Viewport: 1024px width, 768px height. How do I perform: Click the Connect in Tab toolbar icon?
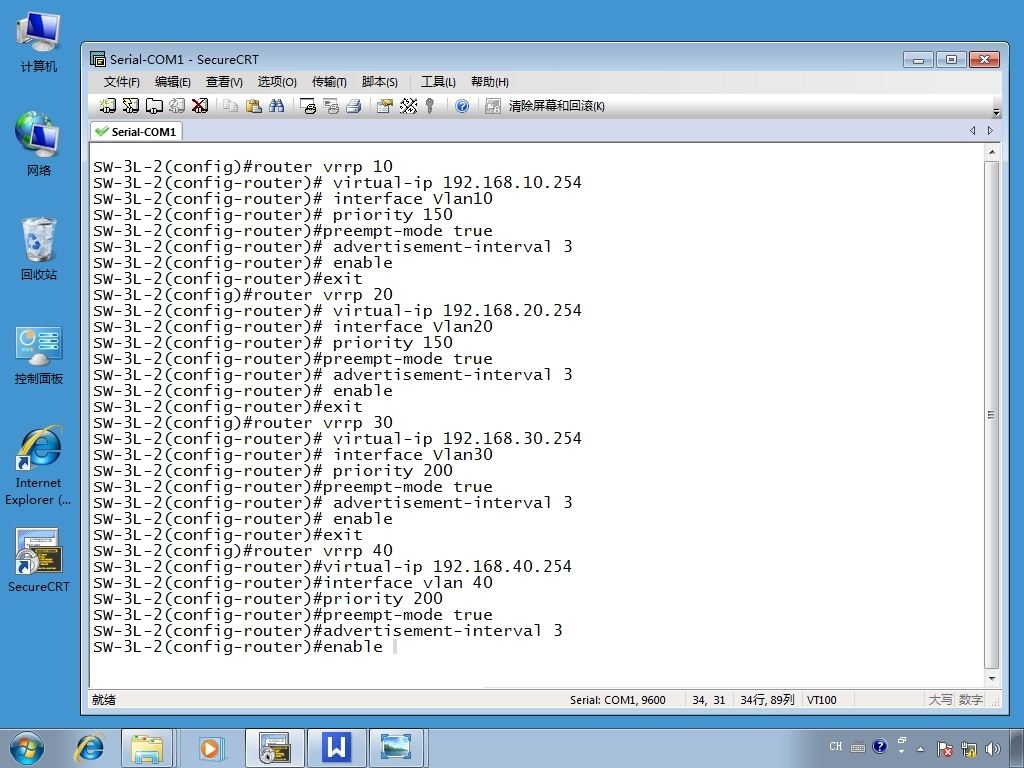(154, 106)
